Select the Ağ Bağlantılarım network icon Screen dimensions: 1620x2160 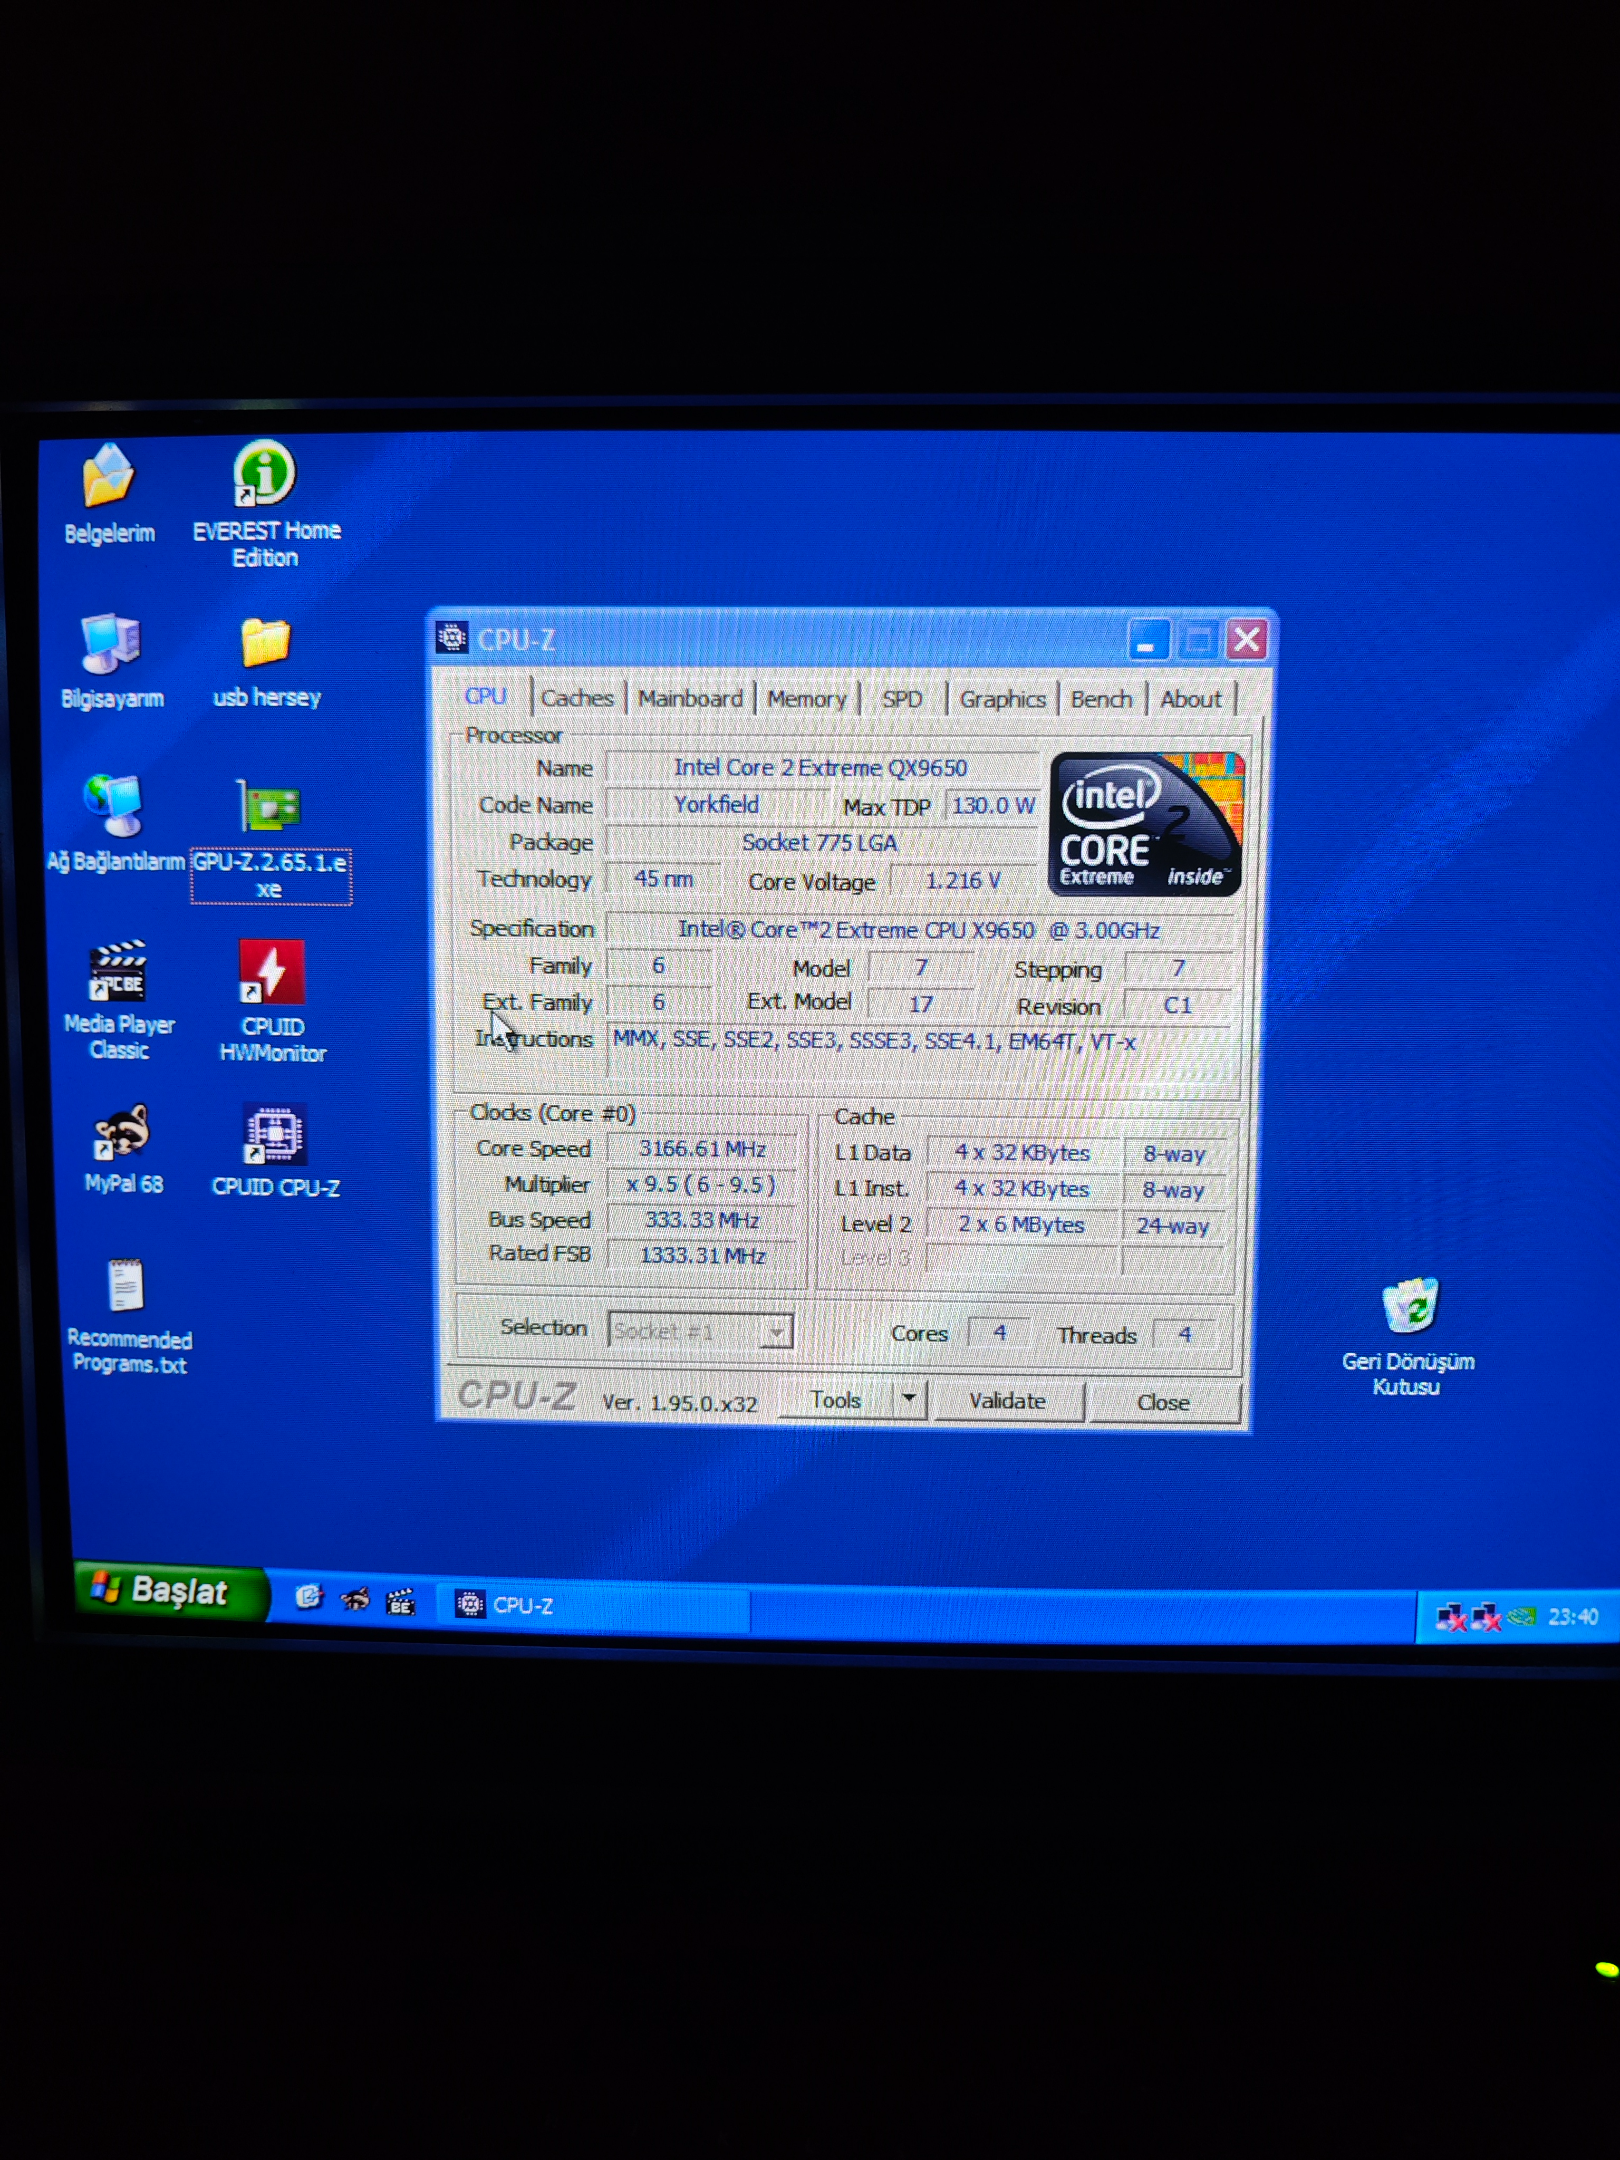tap(113, 806)
